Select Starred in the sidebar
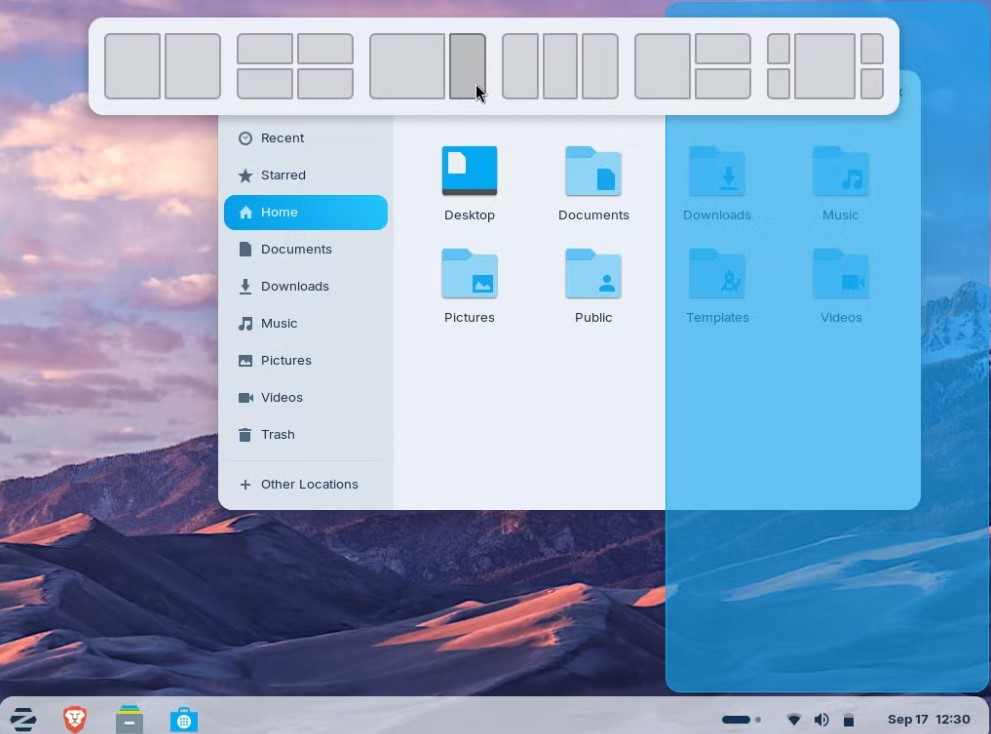This screenshot has height=734, width=991. click(283, 175)
